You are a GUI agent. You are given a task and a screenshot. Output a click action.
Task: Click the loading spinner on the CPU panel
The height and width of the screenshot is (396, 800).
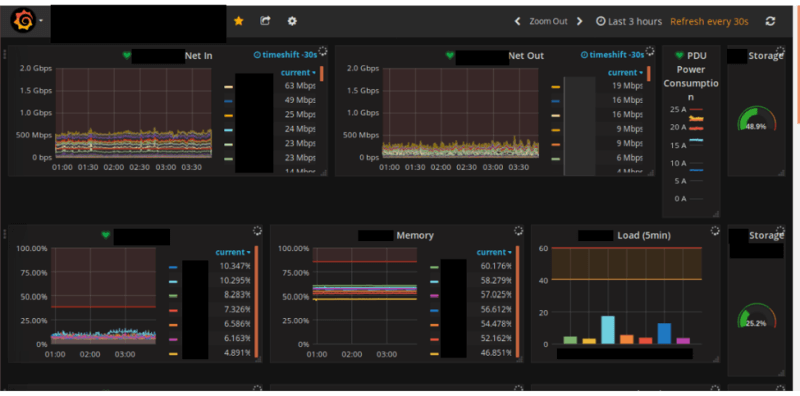tap(257, 231)
